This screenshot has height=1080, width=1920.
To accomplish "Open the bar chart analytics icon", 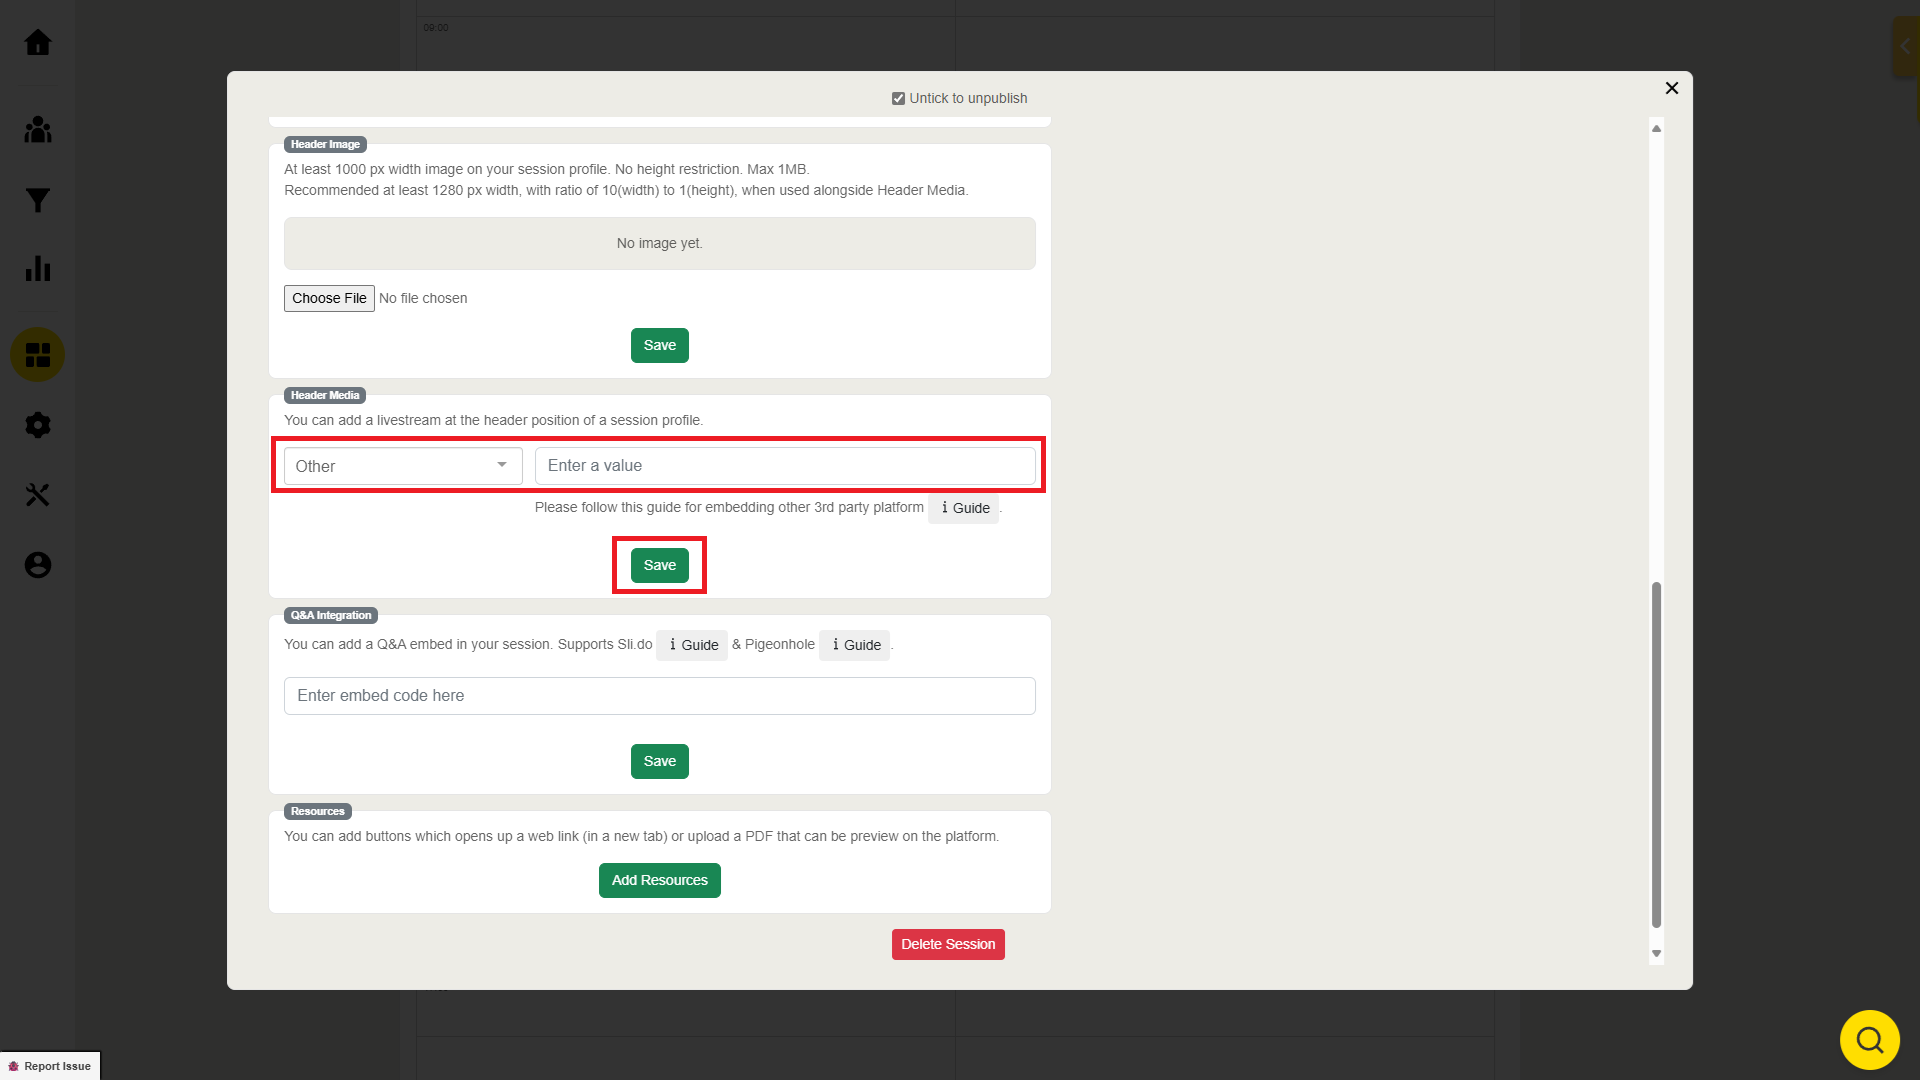I will (x=38, y=269).
